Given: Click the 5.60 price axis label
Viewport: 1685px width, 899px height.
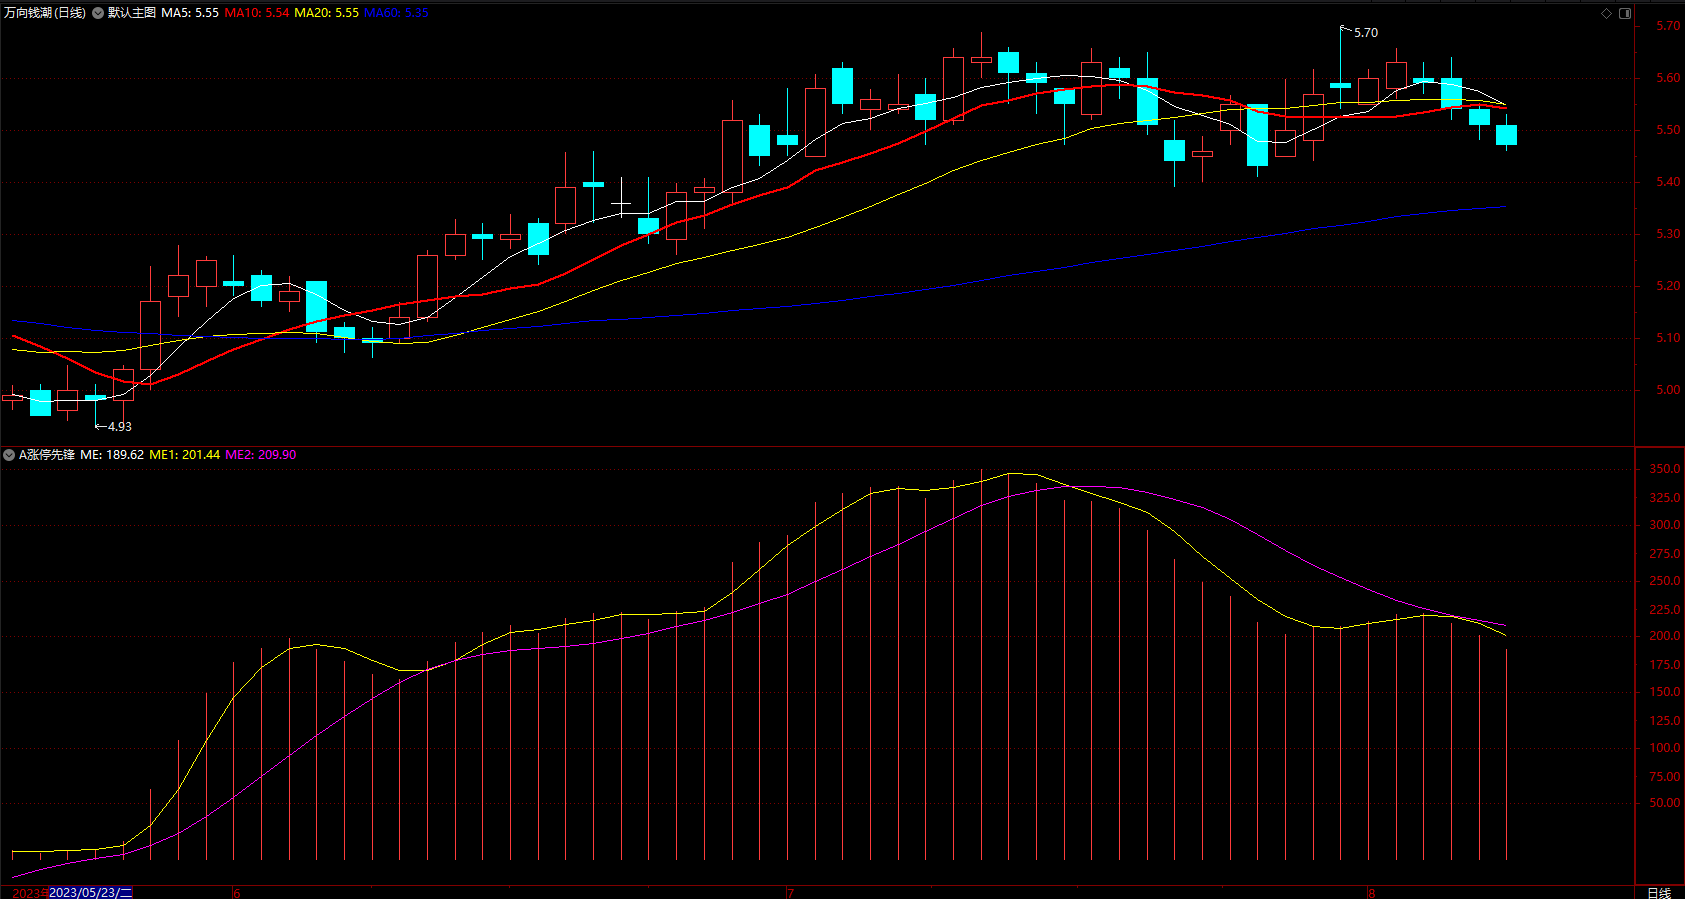Looking at the screenshot, I should (1668, 78).
